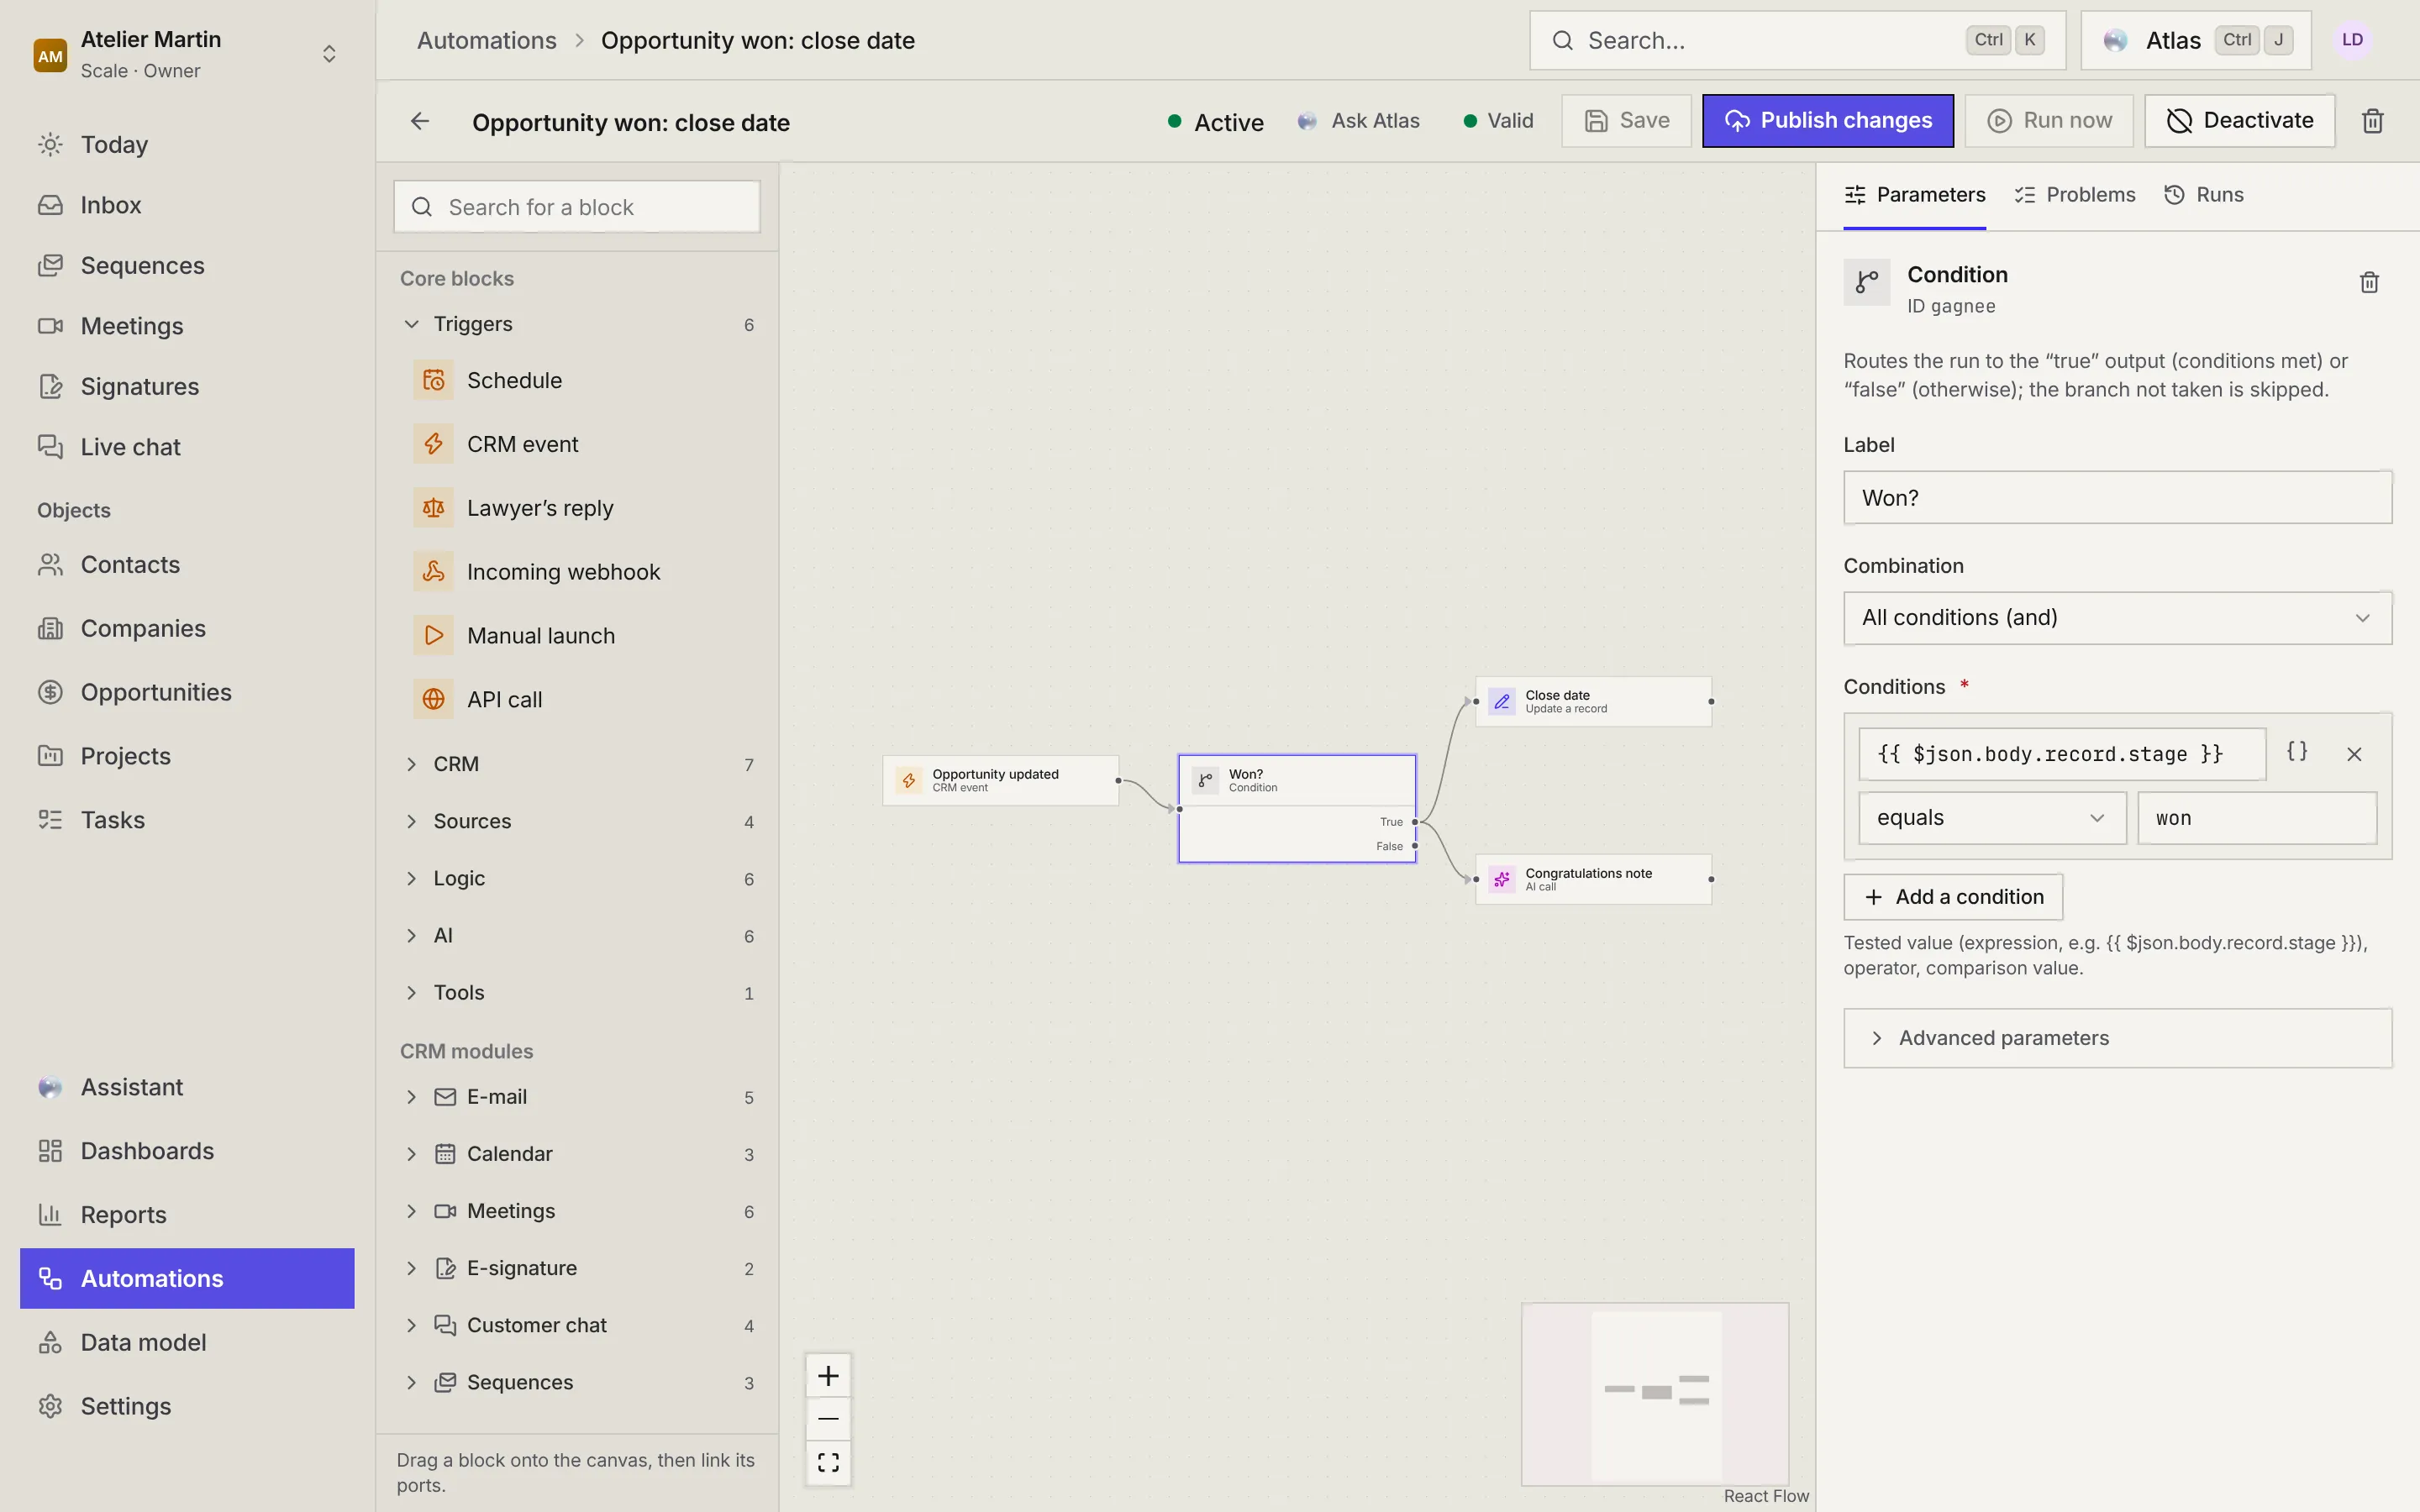2420x1512 pixels.
Task: Expand the CRM blocks group
Action: (577, 764)
